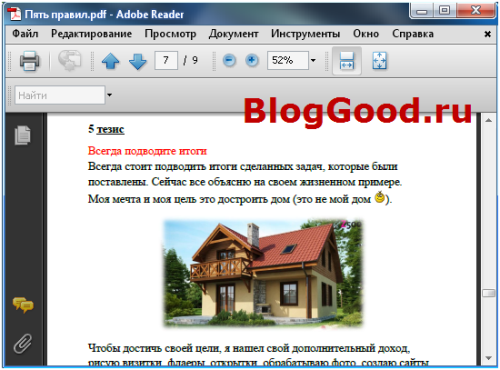The width and height of the screenshot is (500, 370).
Task: Open the Просмотр menu
Action: click(x=170, y=34)
